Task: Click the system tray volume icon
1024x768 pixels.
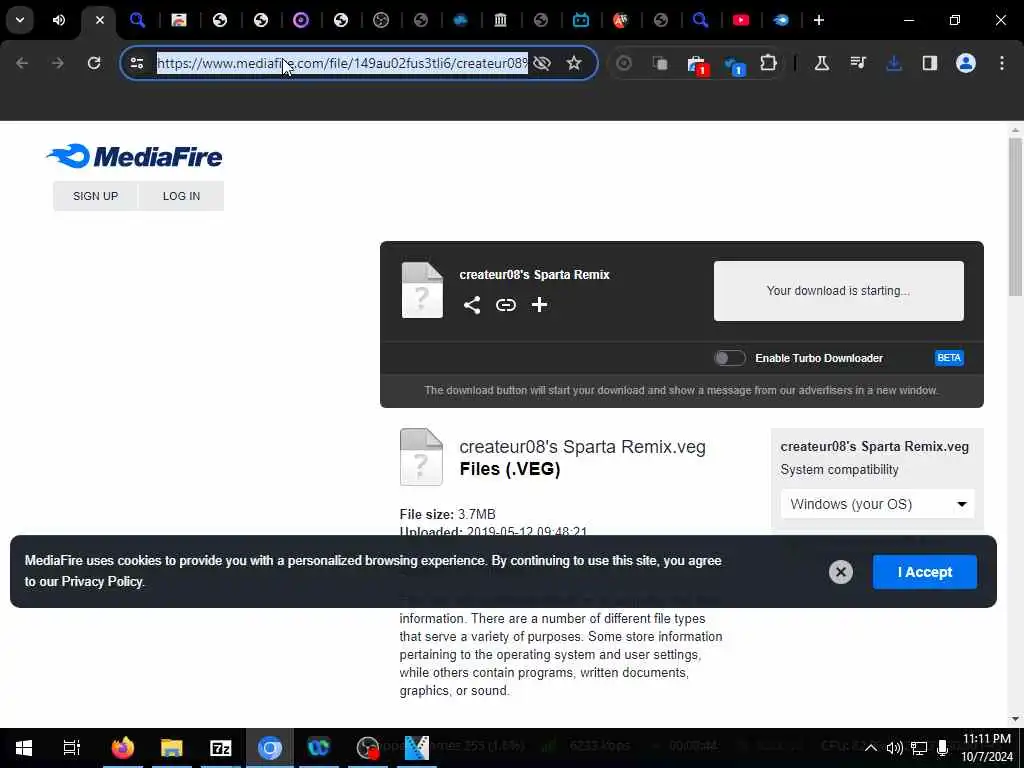Action: click(x=894, y=748)
